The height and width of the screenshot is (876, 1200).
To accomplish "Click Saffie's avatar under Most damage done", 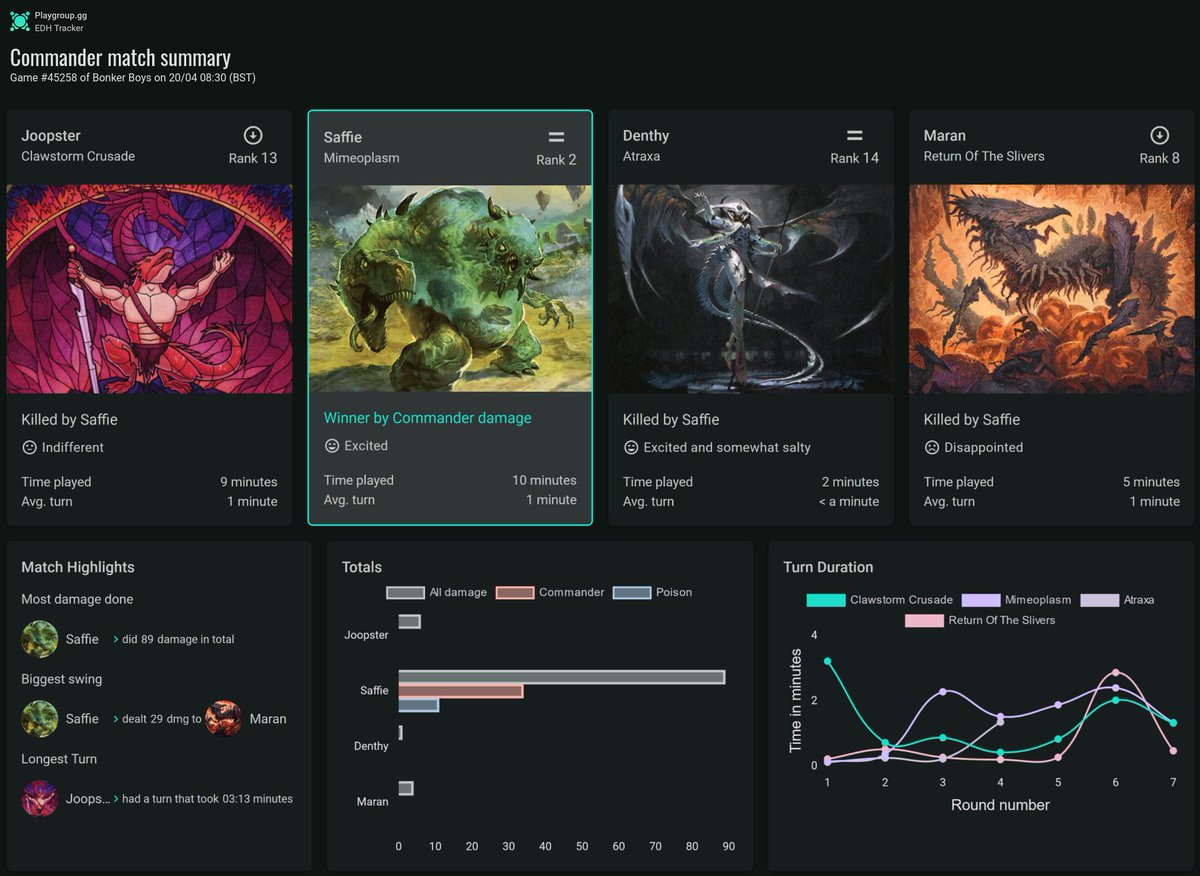I will point(40,639).
